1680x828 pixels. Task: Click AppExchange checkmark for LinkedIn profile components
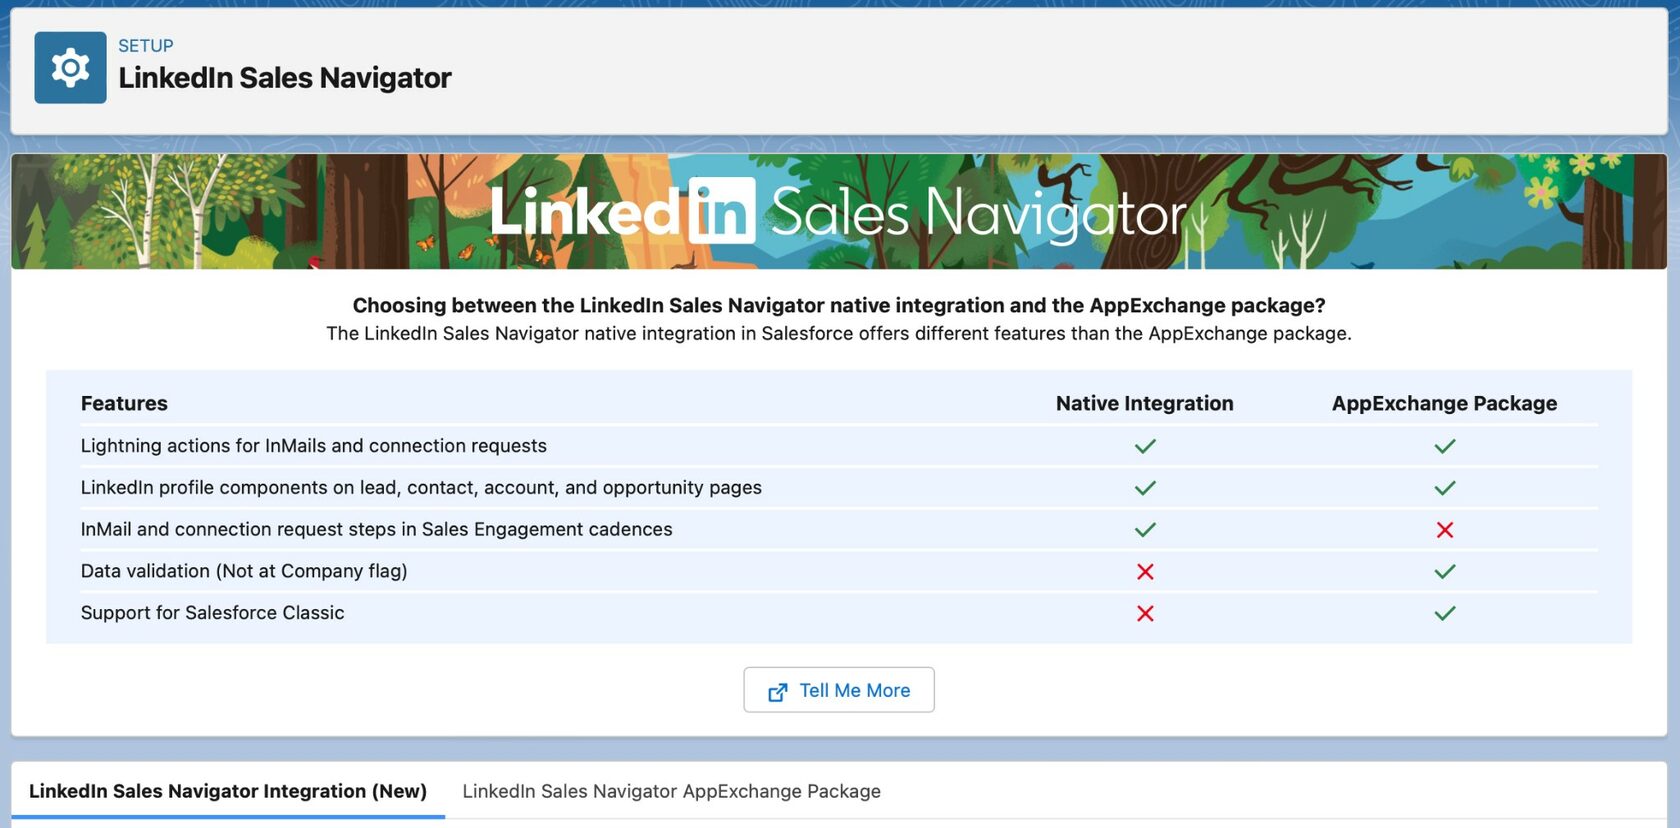1444,488
